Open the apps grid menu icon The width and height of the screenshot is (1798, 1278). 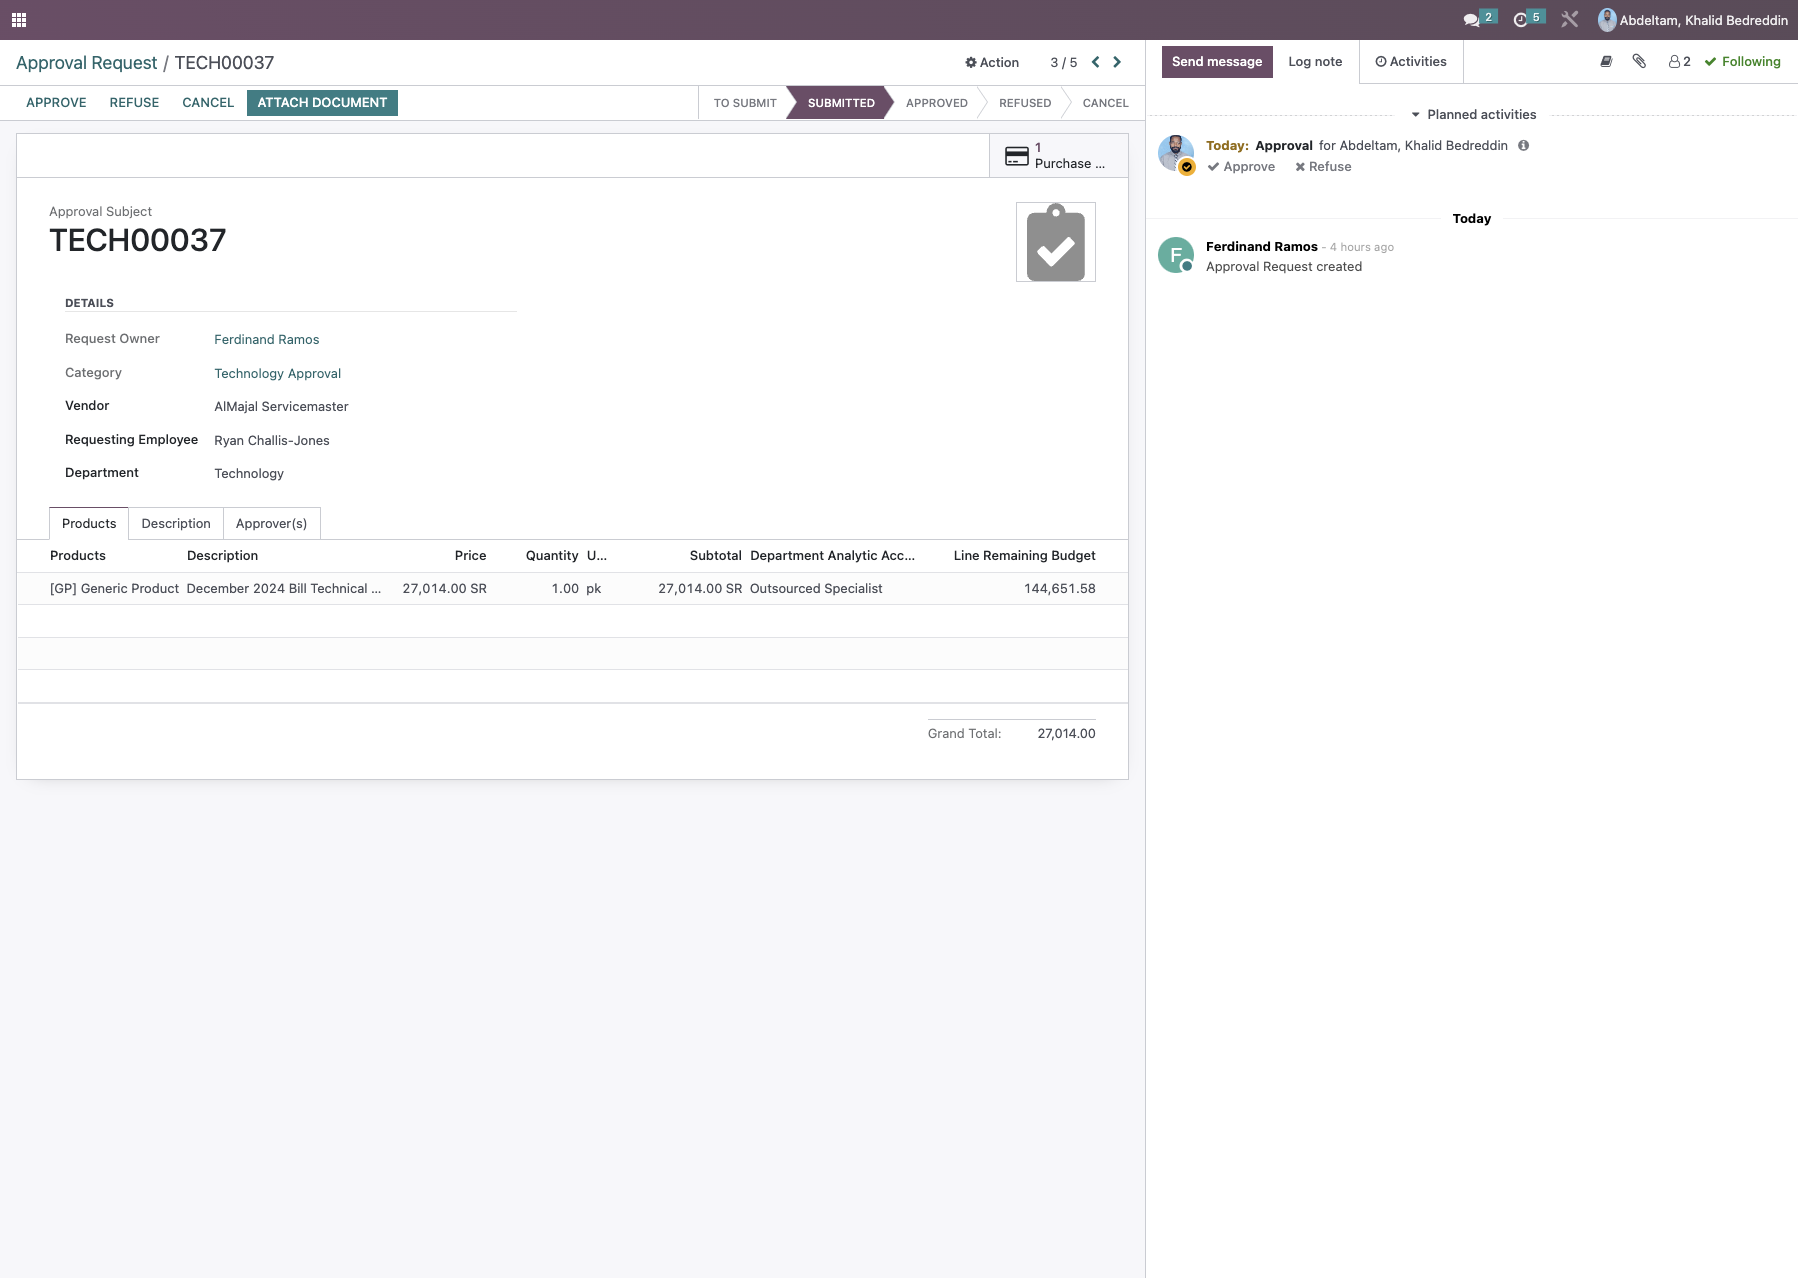tap(19, 20)
